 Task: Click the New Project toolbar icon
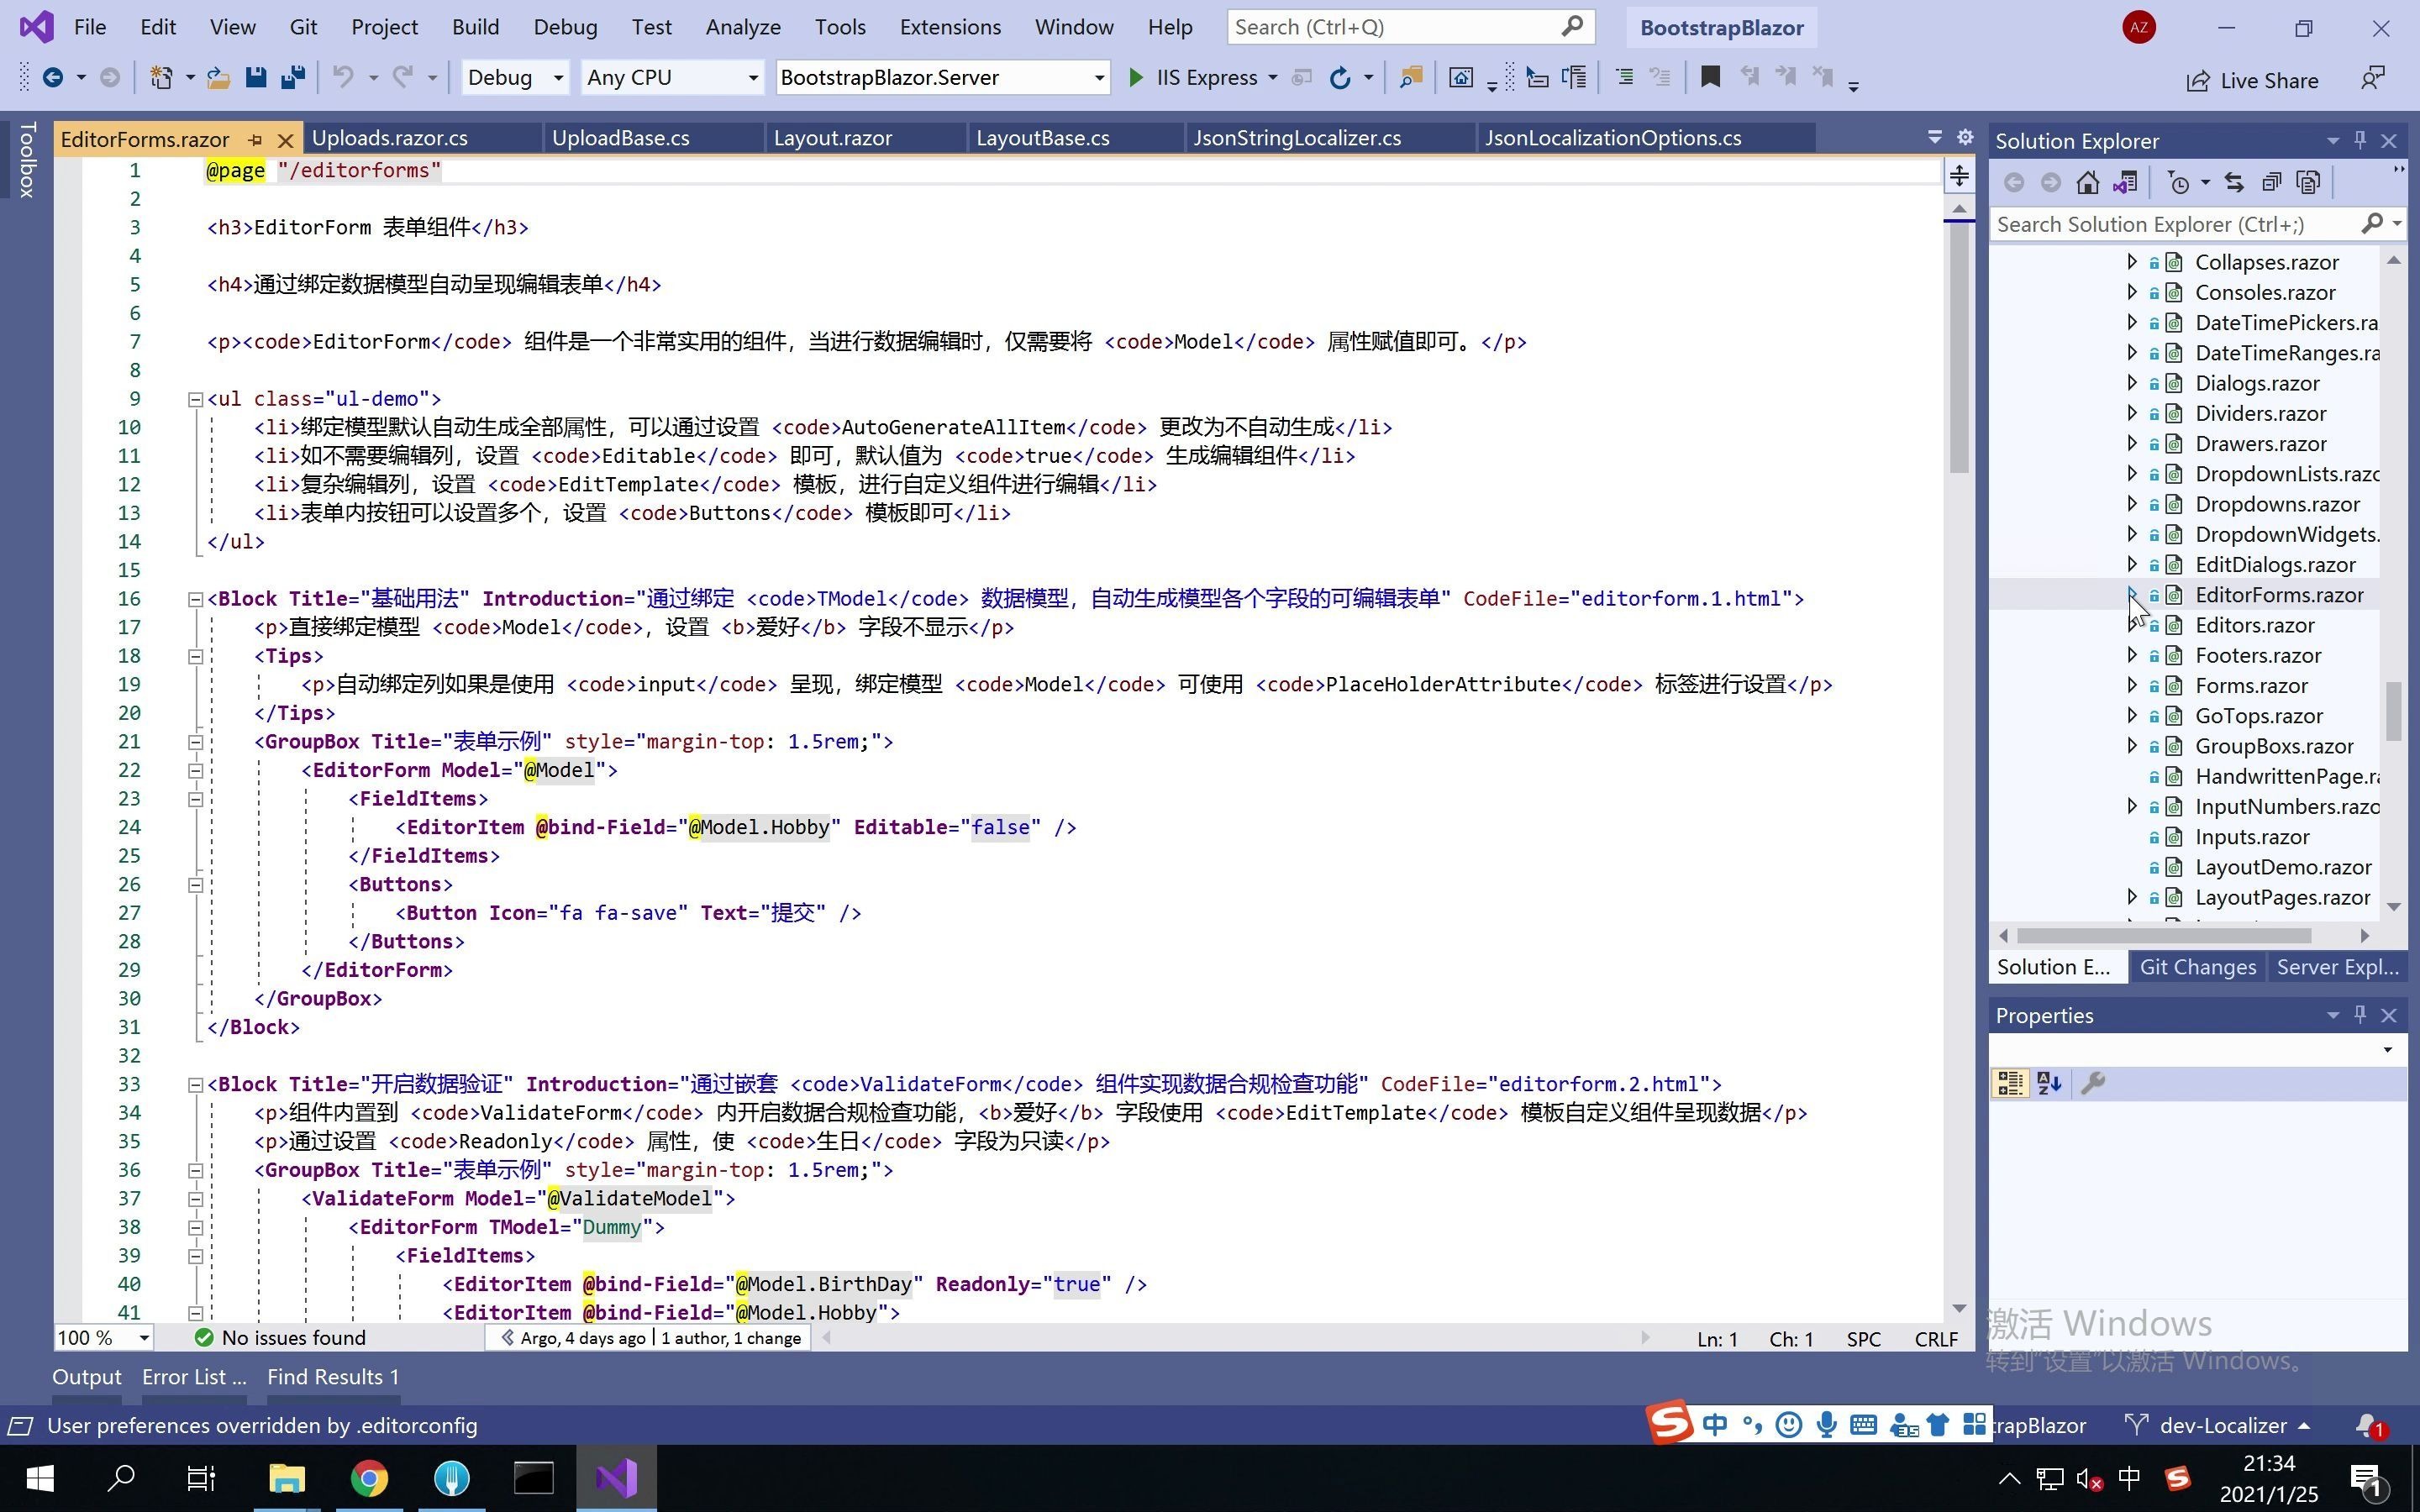[161, 77]
